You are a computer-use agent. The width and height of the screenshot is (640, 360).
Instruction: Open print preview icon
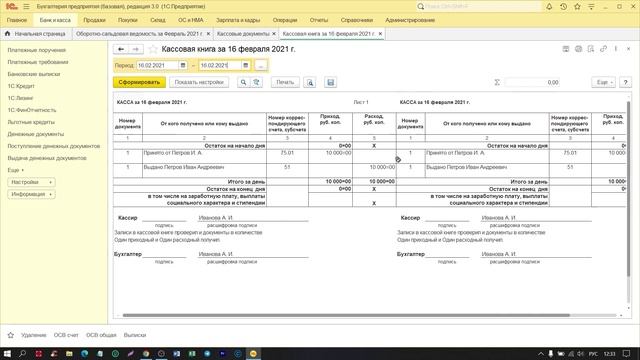tap(310, 82)
